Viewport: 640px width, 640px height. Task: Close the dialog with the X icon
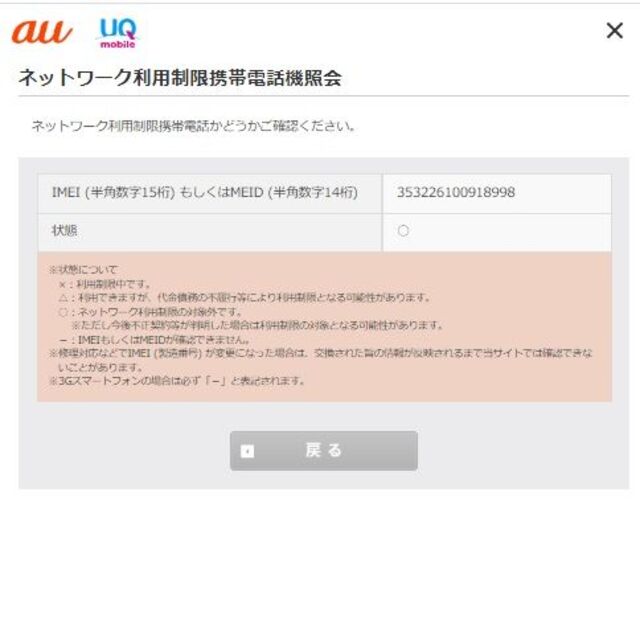pyautogui.click(x=615, y=31)
